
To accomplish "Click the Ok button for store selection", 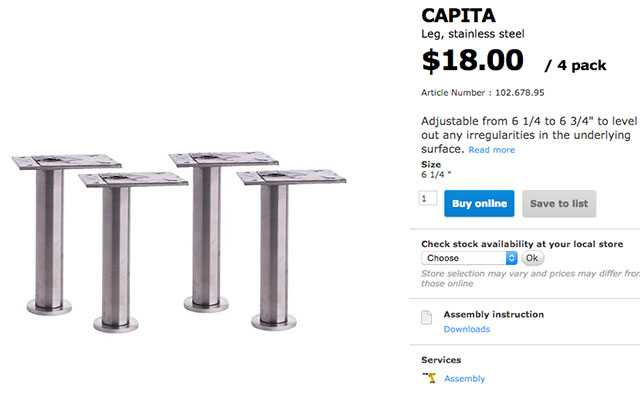I will pos(532,258).
